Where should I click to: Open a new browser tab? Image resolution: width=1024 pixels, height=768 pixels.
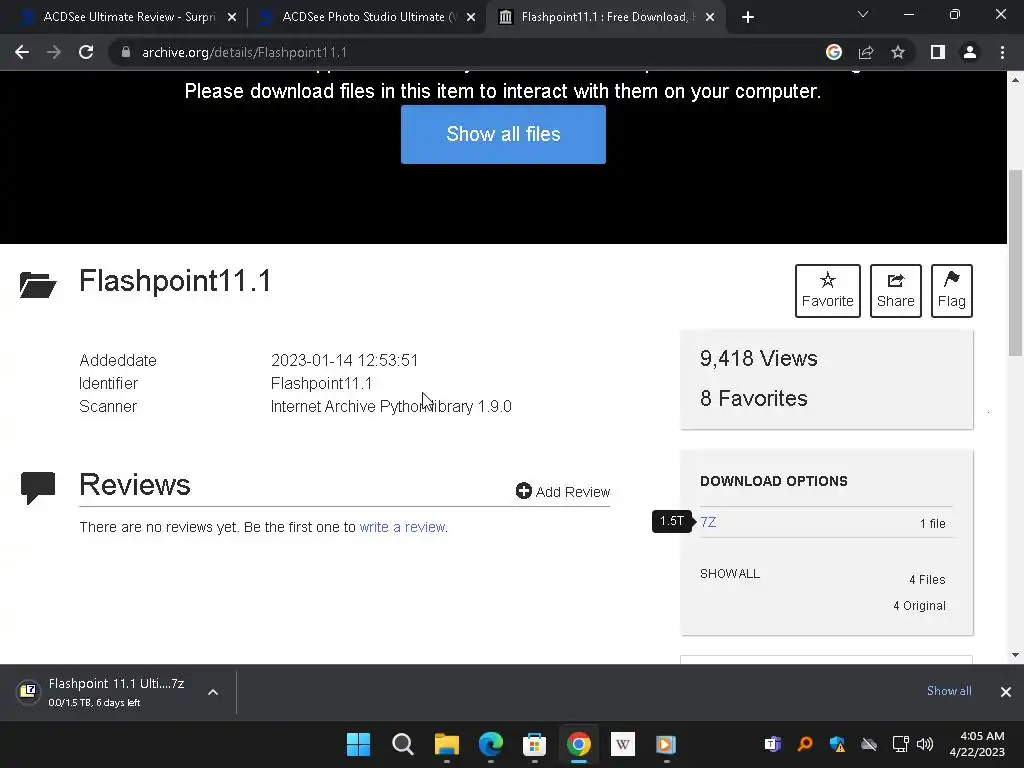pyautogui.click(x=748, y=17)
